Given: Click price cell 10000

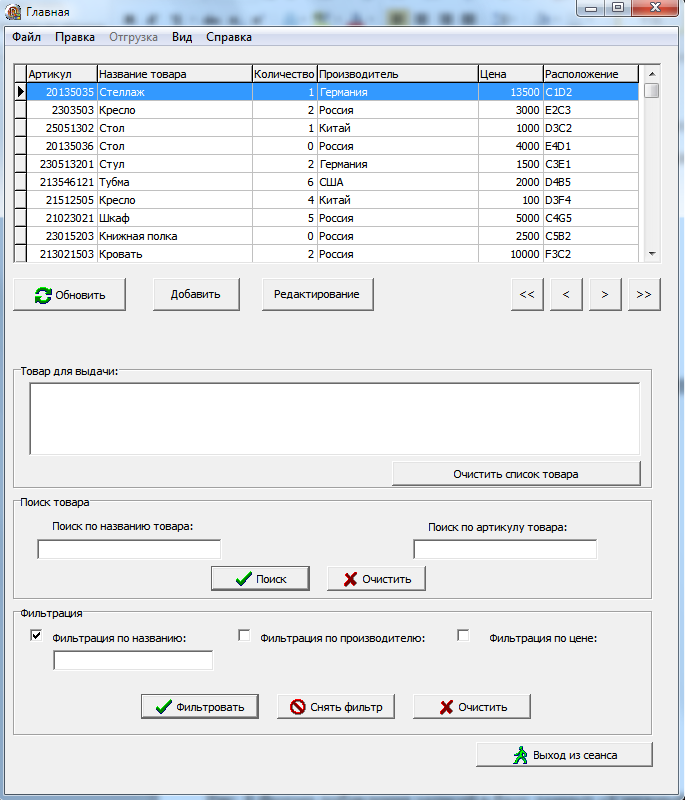Looking at the screenshot, I should [x=511, y=254].
